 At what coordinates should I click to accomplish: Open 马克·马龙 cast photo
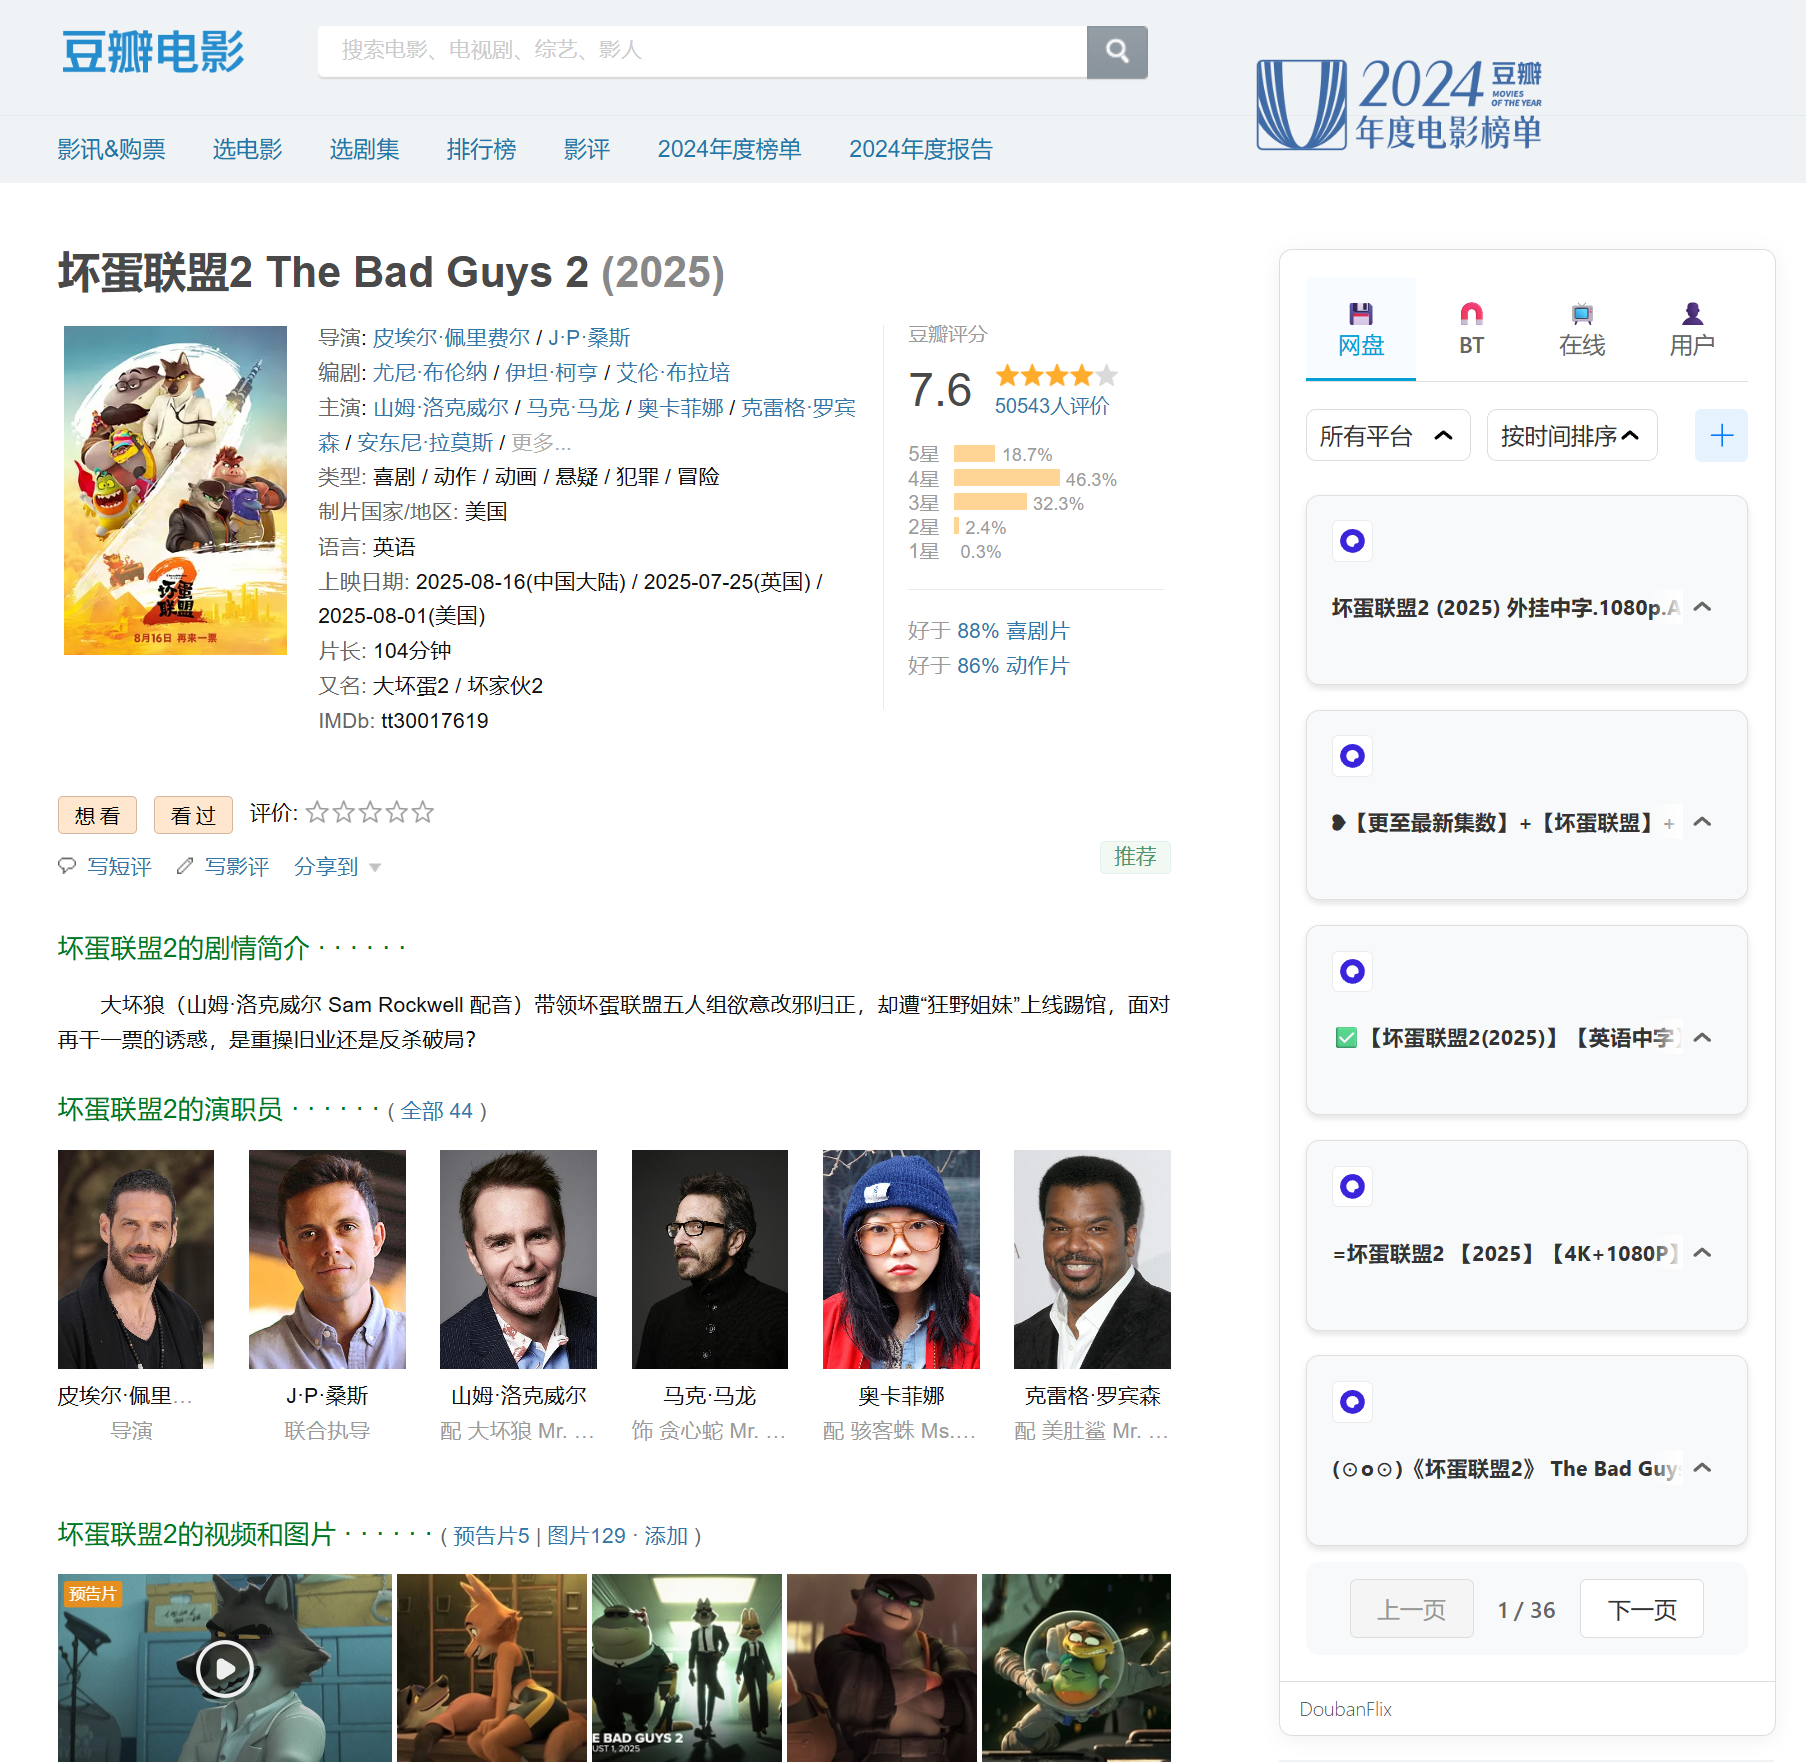(x=710, y=1259)
